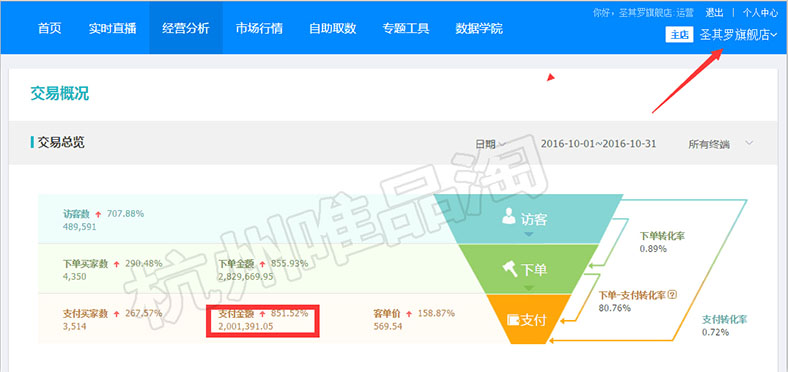
Task: Click the rate value 0.72%
Action: [x=716, y=332]
